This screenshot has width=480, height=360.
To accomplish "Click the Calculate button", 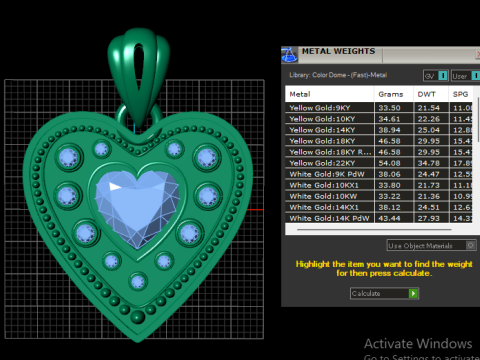I will point(384,293).
